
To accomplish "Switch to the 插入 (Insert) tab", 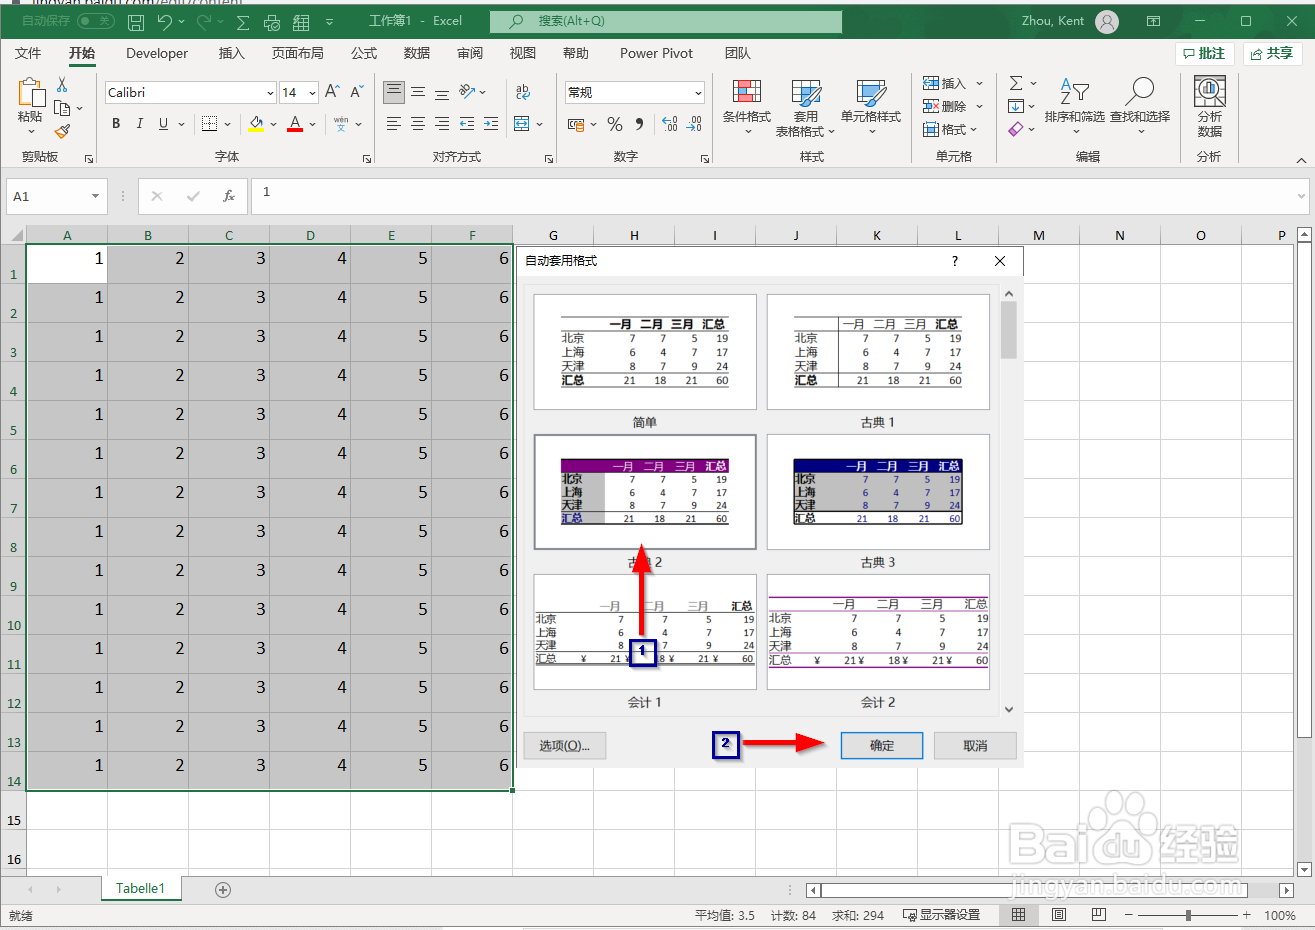I will (232, 53).
